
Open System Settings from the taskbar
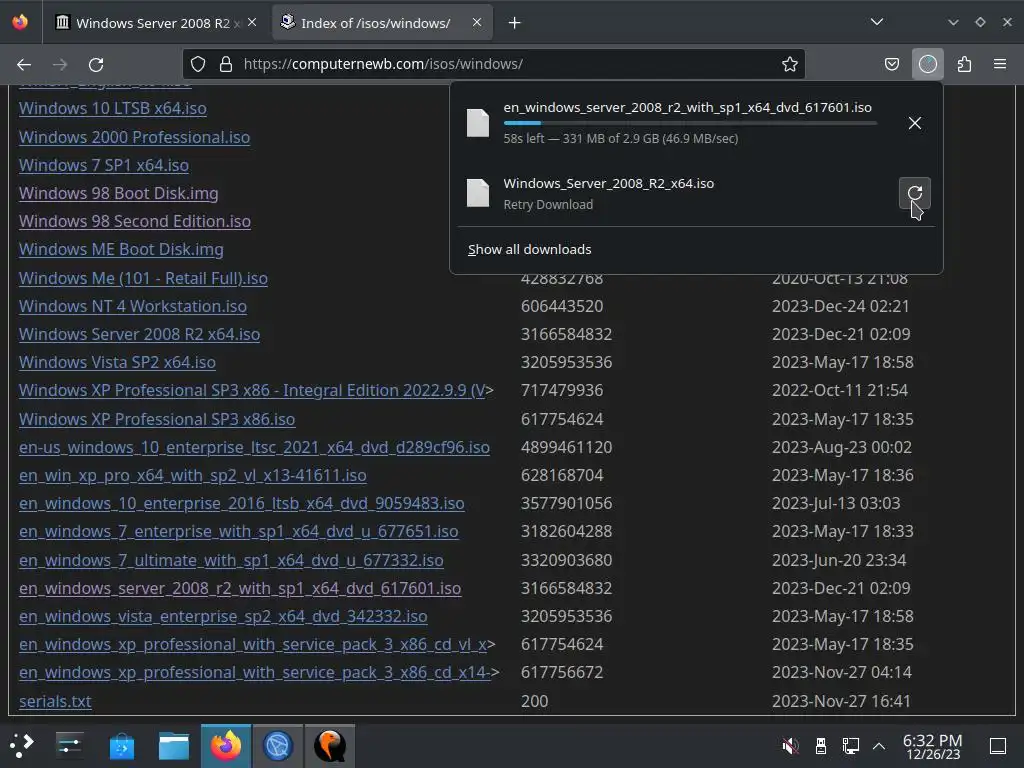69,745
